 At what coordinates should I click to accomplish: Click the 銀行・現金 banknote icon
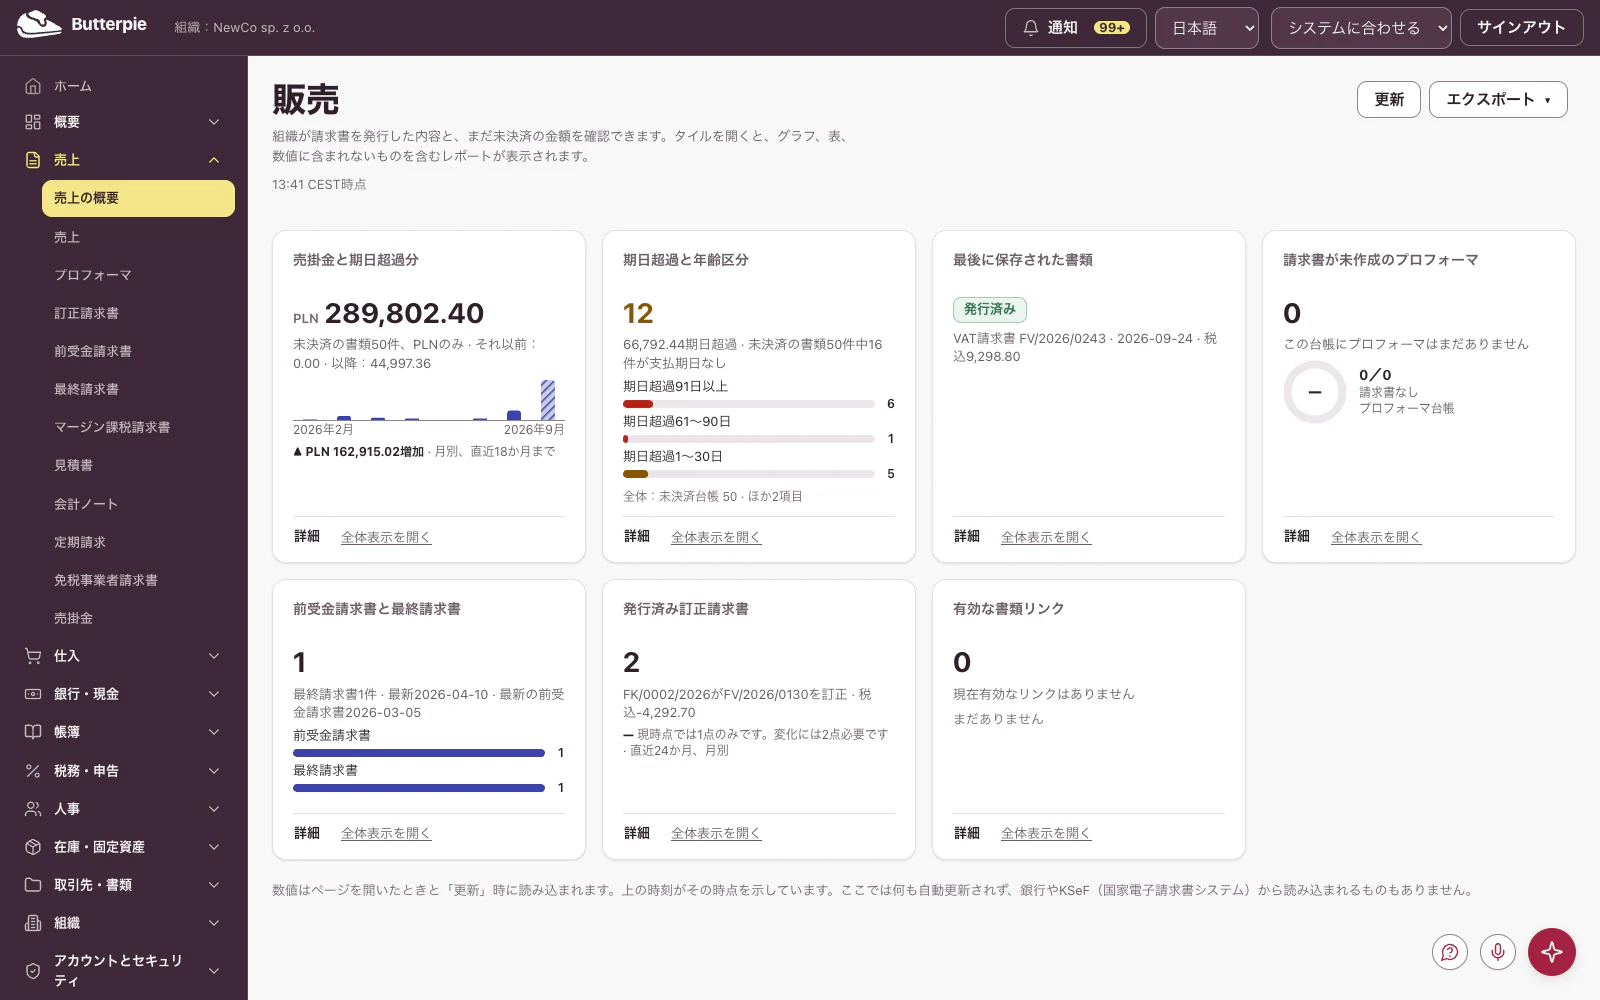coord(33,694)
